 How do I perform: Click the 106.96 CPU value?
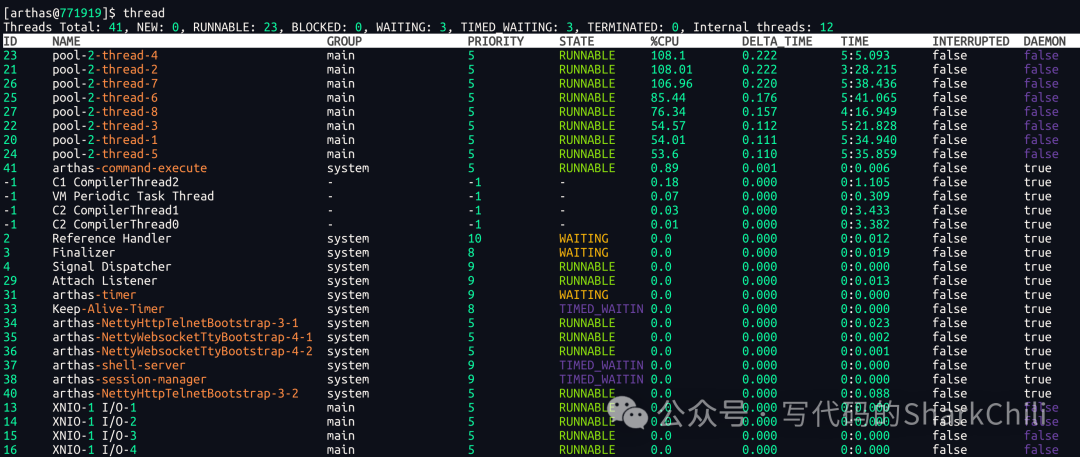click(672, 83)
